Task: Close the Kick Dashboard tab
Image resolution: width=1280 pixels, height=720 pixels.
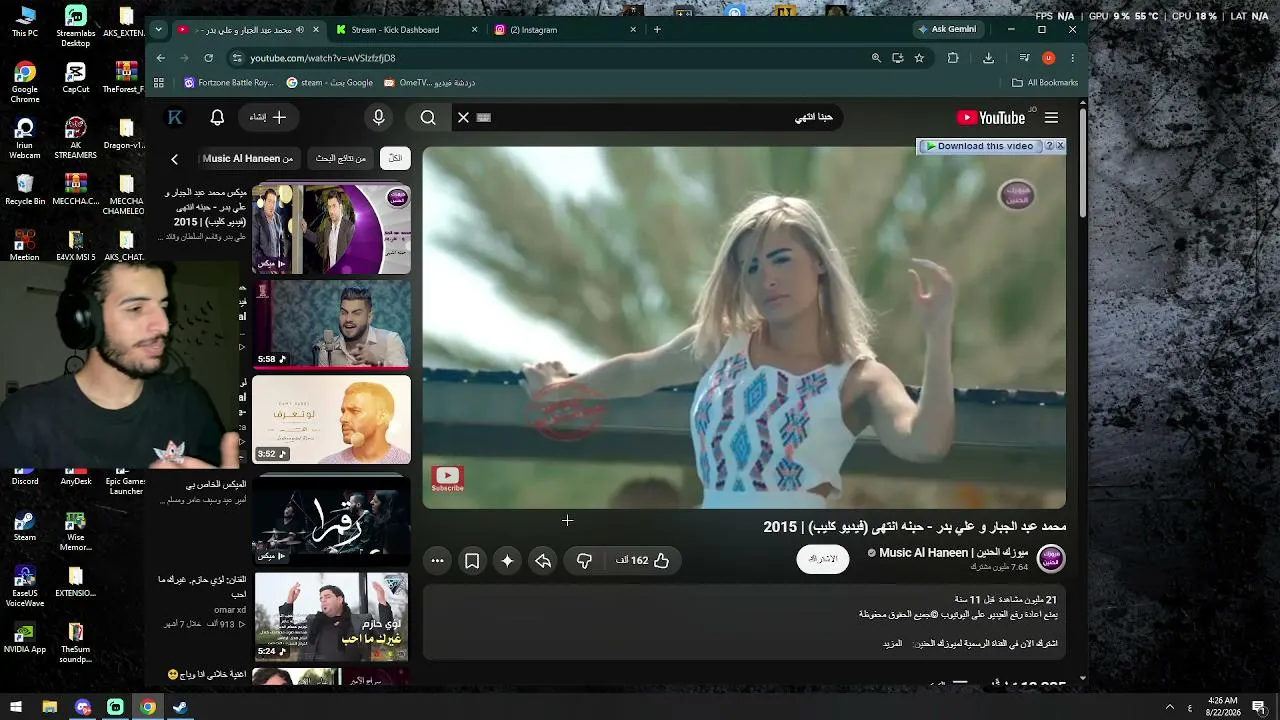Action: [474, 30]
